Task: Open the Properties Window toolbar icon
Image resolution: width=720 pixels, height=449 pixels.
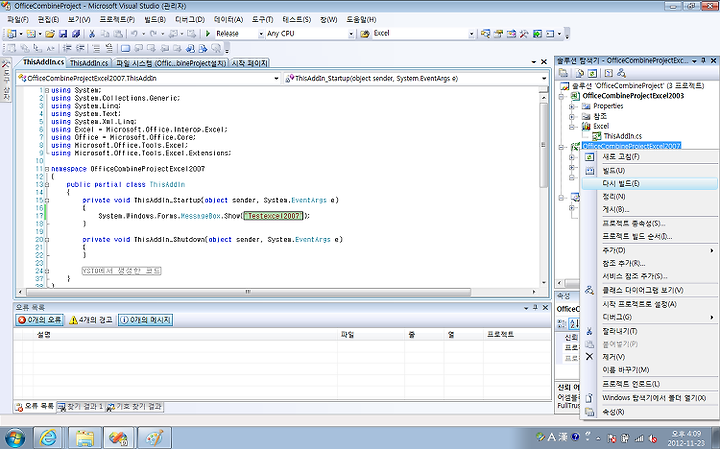Action: (498, 34)
